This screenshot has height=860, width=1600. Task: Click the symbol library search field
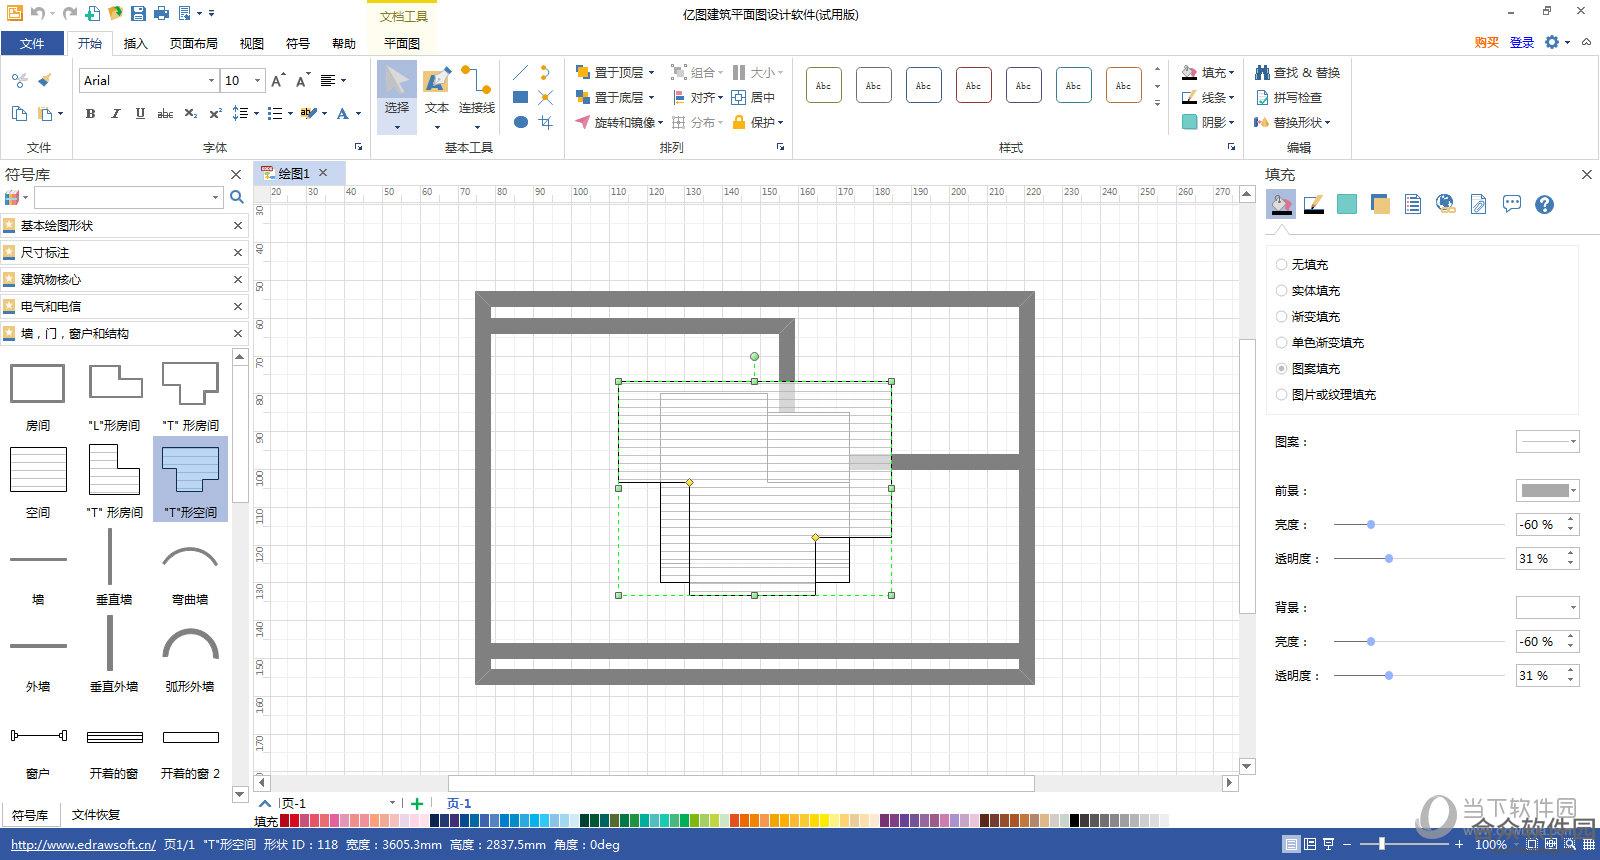(x=129, y=197)
